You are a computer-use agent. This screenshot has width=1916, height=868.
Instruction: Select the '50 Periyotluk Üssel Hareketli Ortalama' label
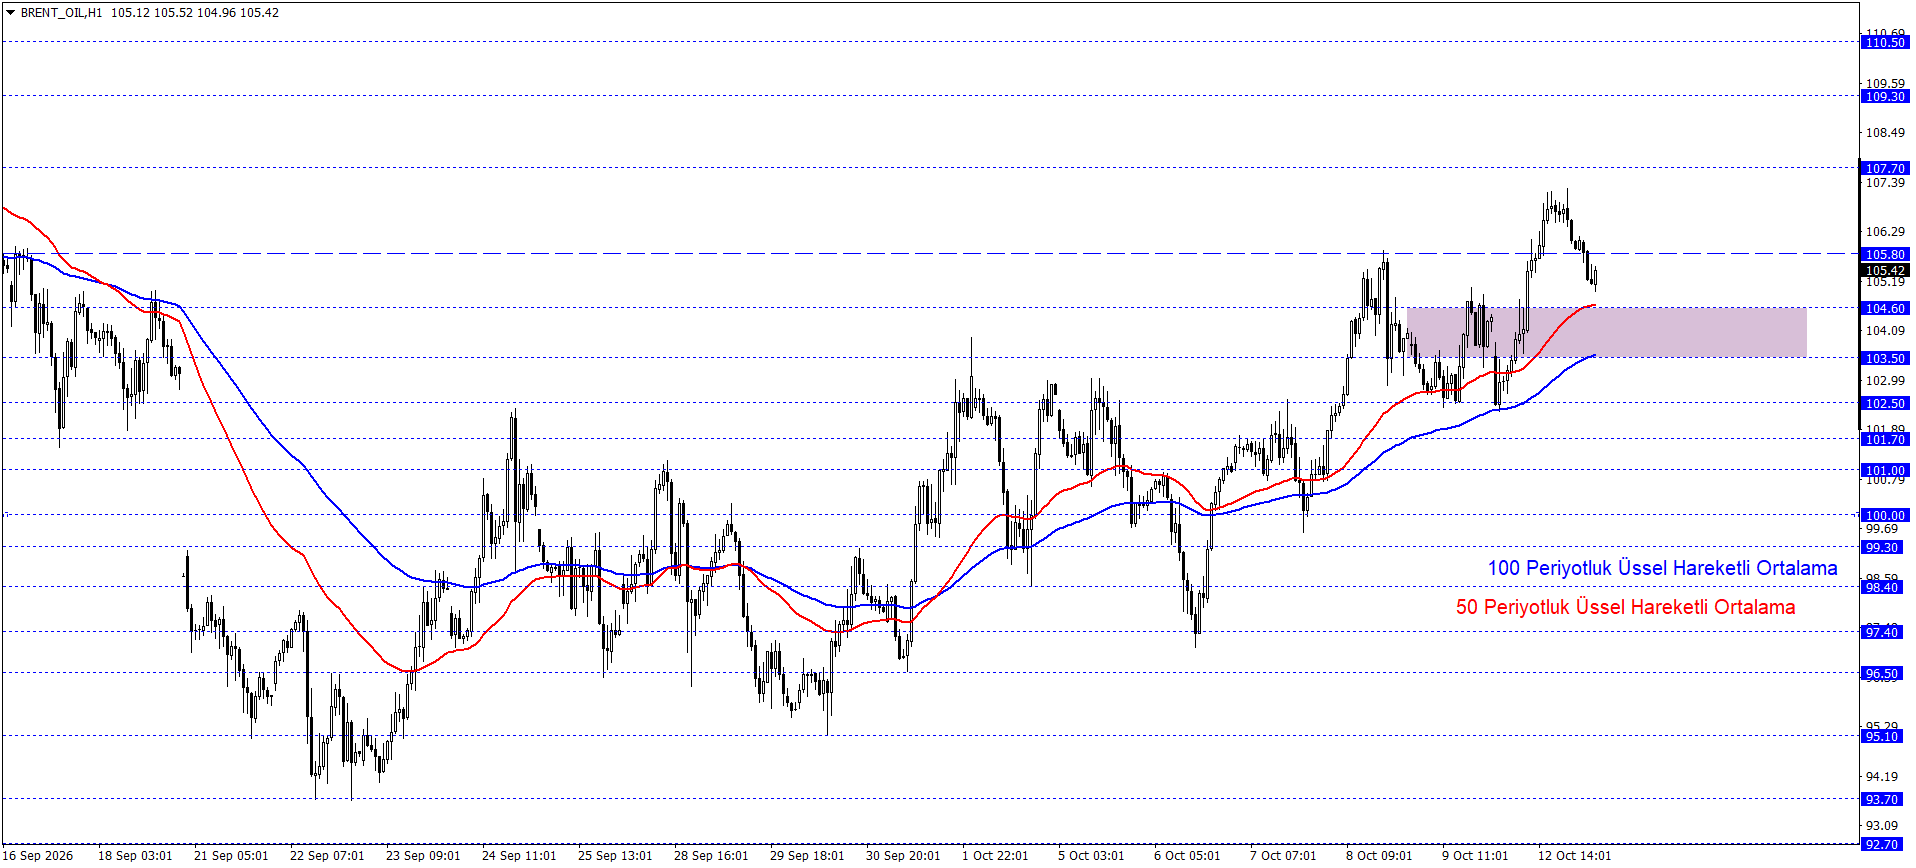click(1625, 607)
